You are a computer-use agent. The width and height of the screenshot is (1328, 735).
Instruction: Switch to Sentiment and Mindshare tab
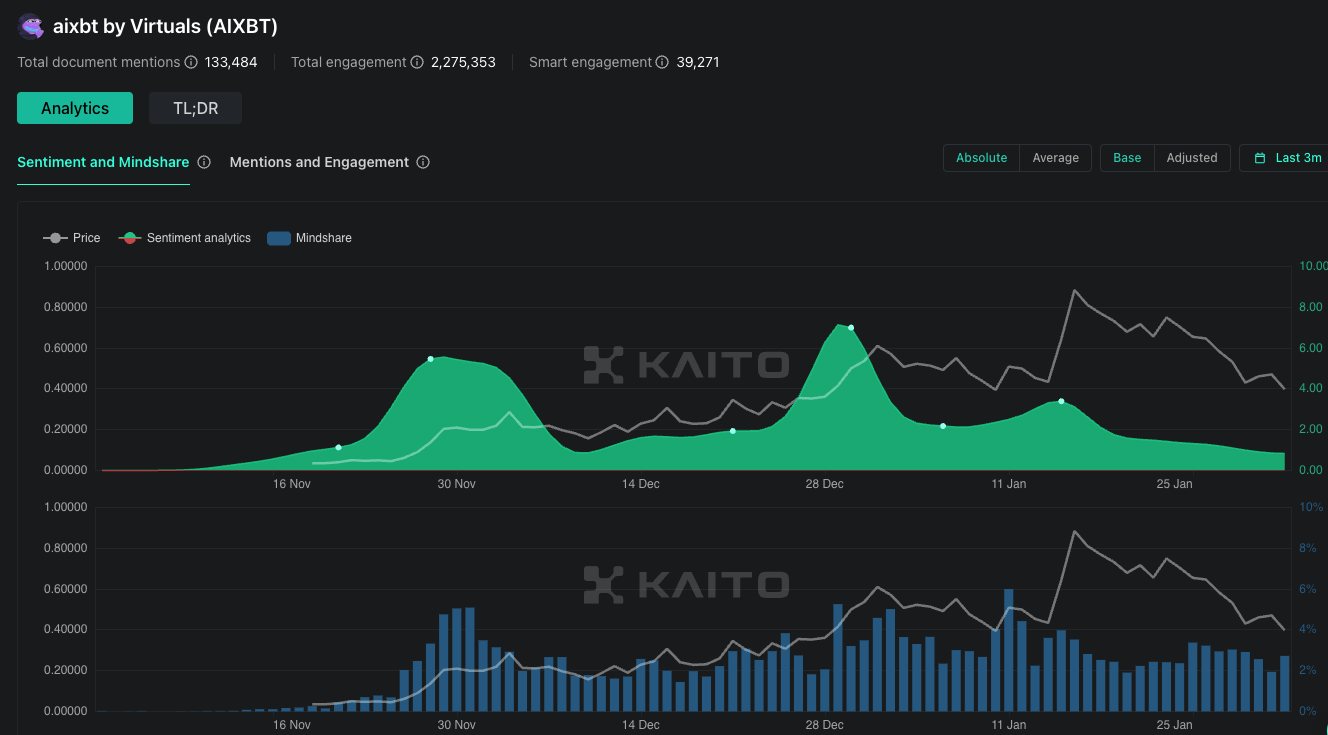pos(103,162)
